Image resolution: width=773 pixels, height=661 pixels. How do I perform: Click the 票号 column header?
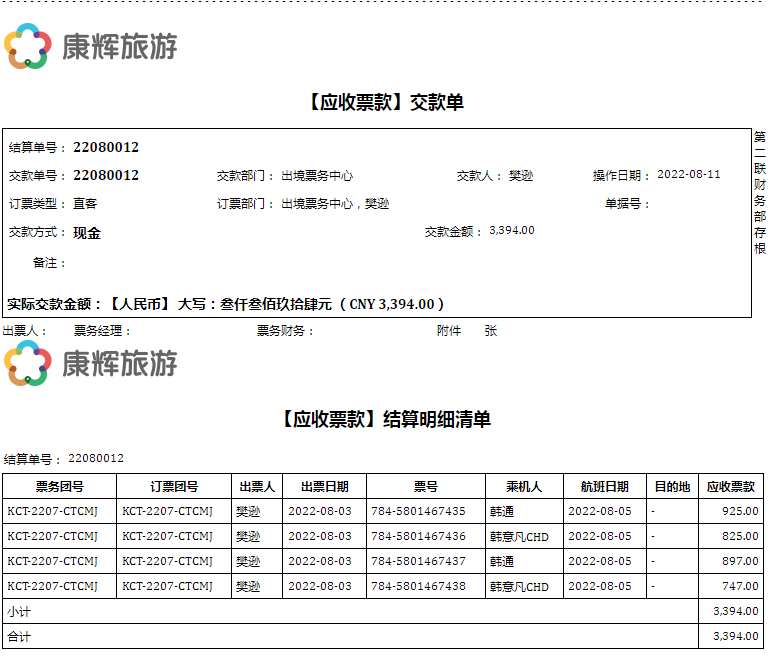(x=425, y=487)
